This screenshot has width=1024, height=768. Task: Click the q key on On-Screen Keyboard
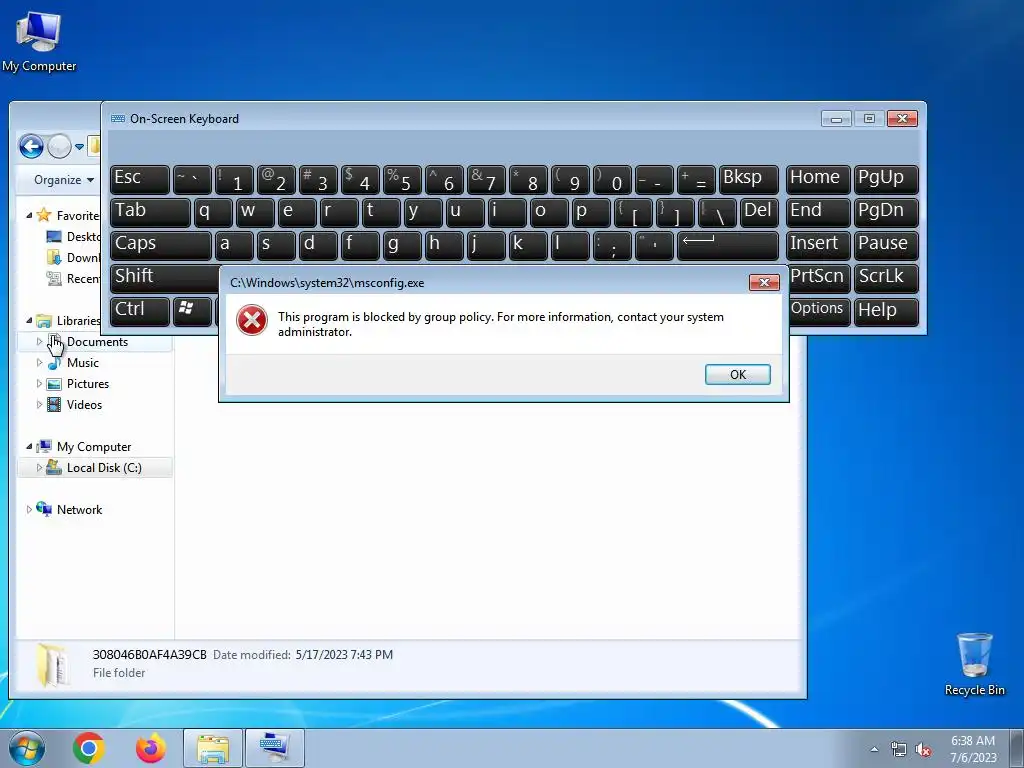point(213,212)
